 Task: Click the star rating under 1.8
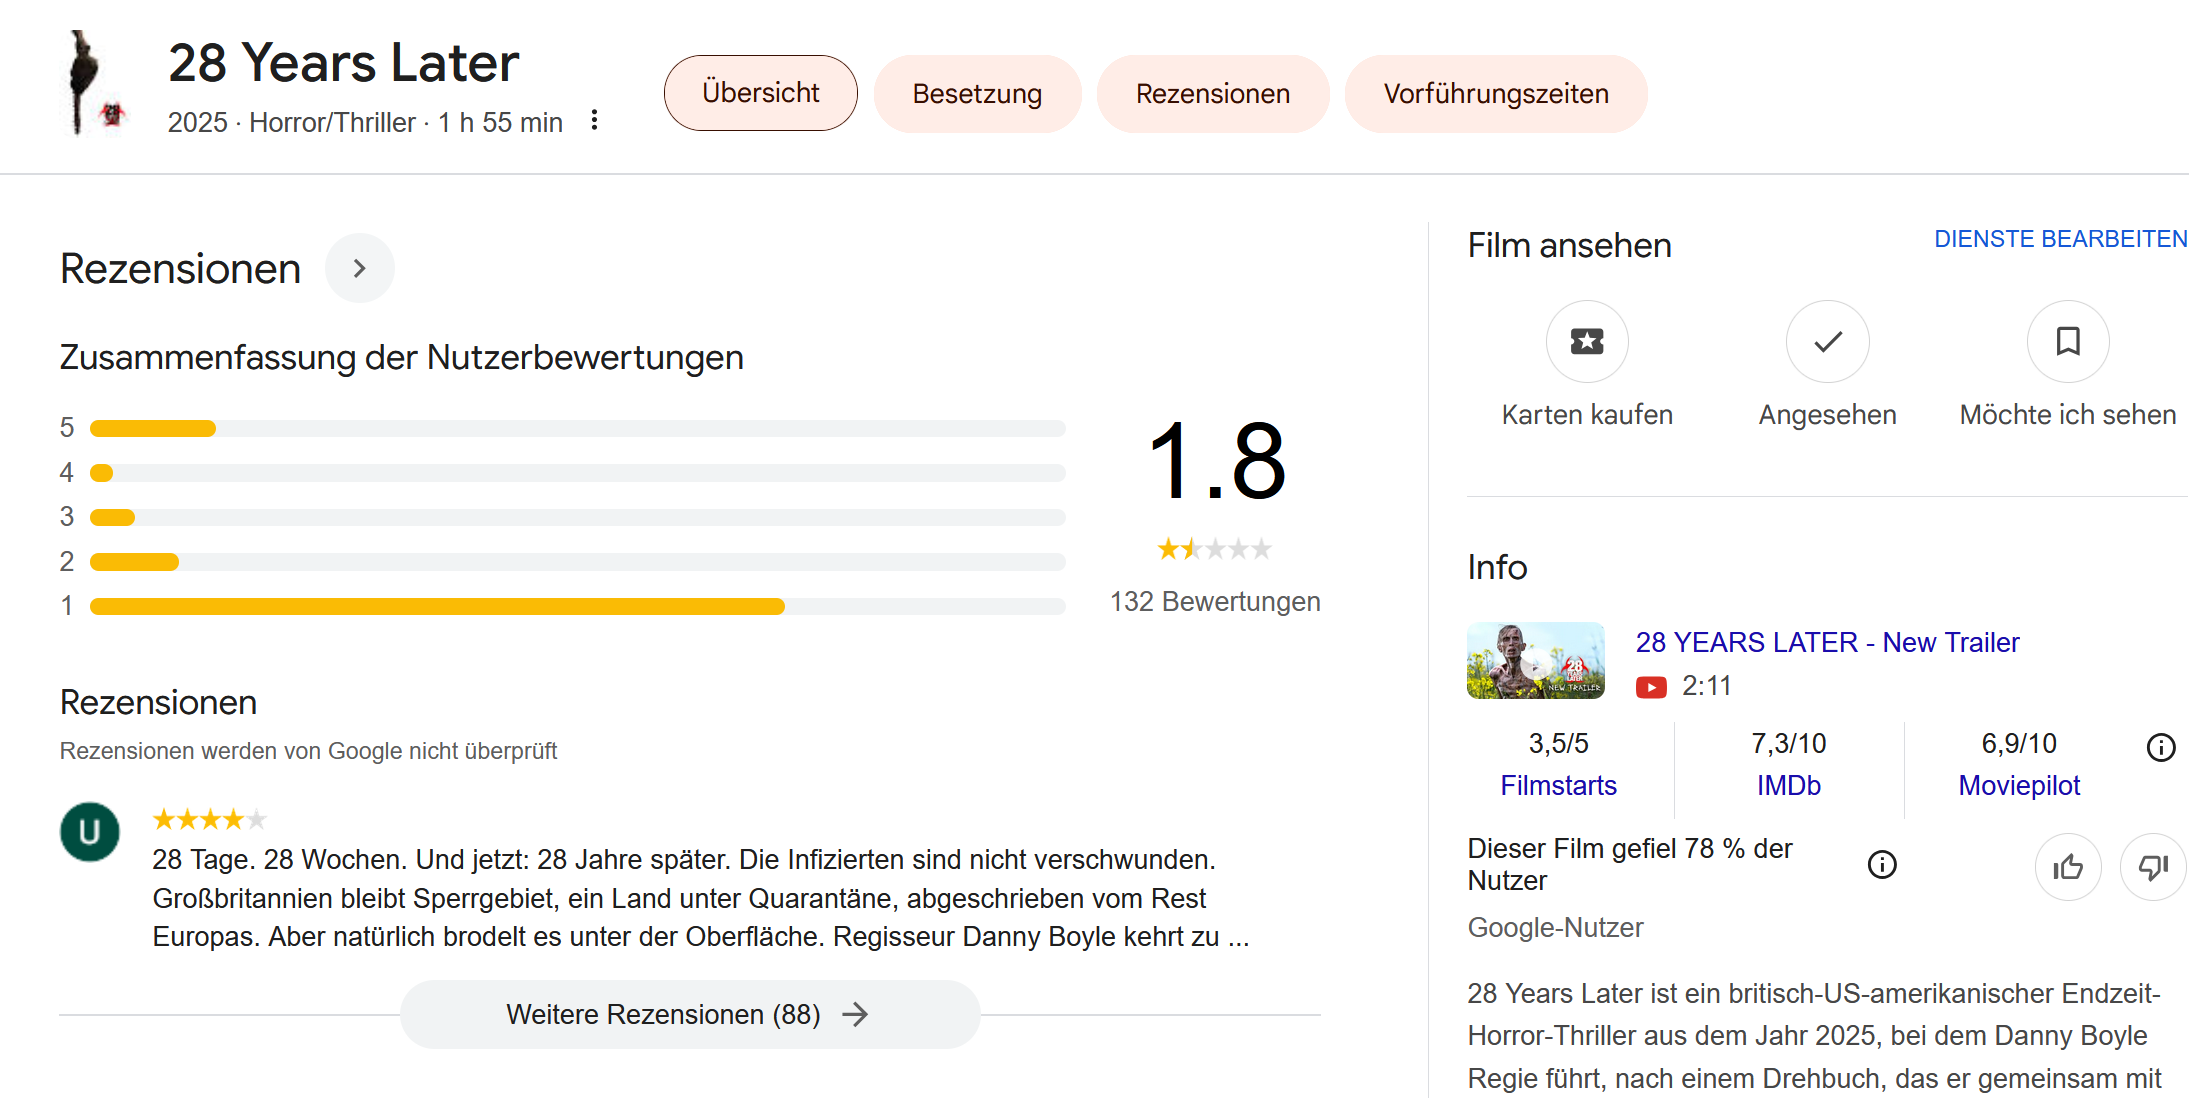click(x=1215, y=549)
